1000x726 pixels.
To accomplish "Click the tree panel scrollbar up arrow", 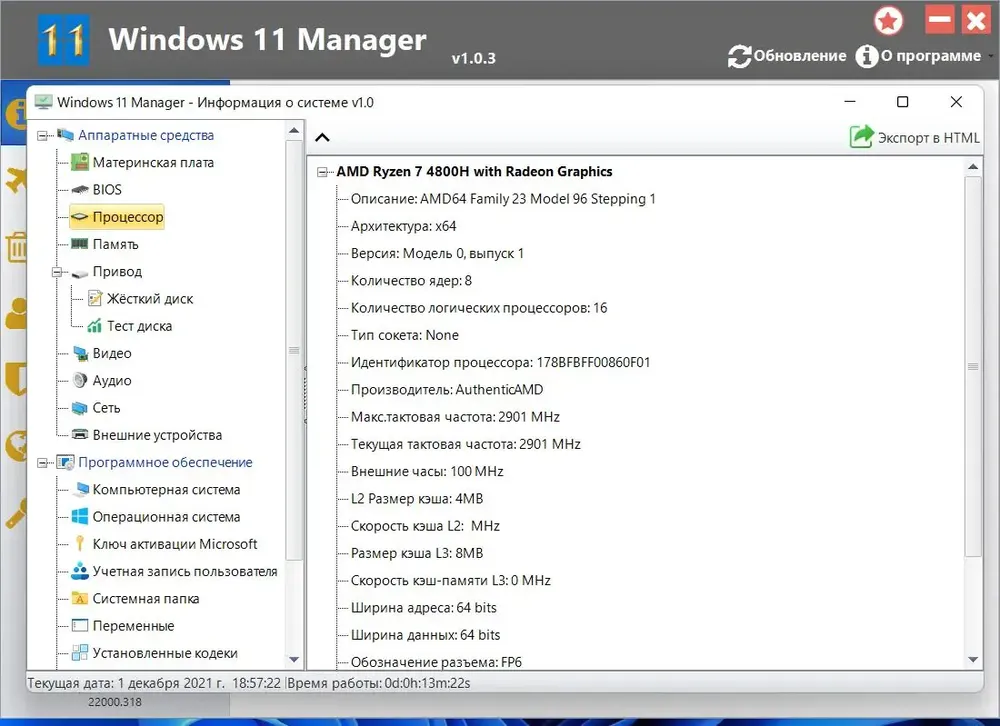I will 294,130.
